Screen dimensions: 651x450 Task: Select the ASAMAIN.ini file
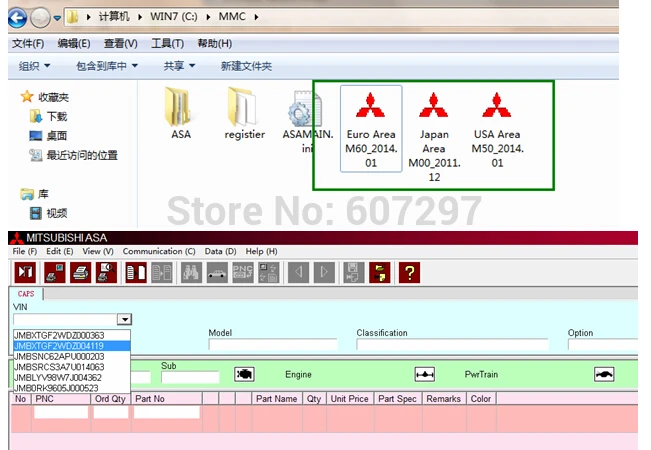308,120
